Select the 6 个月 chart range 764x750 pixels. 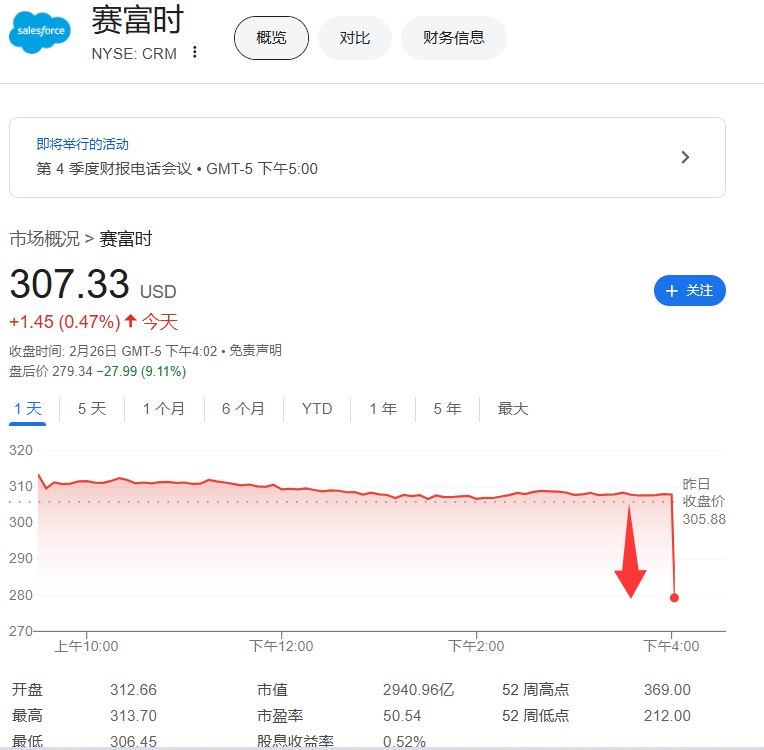click(x=243, y=408)
